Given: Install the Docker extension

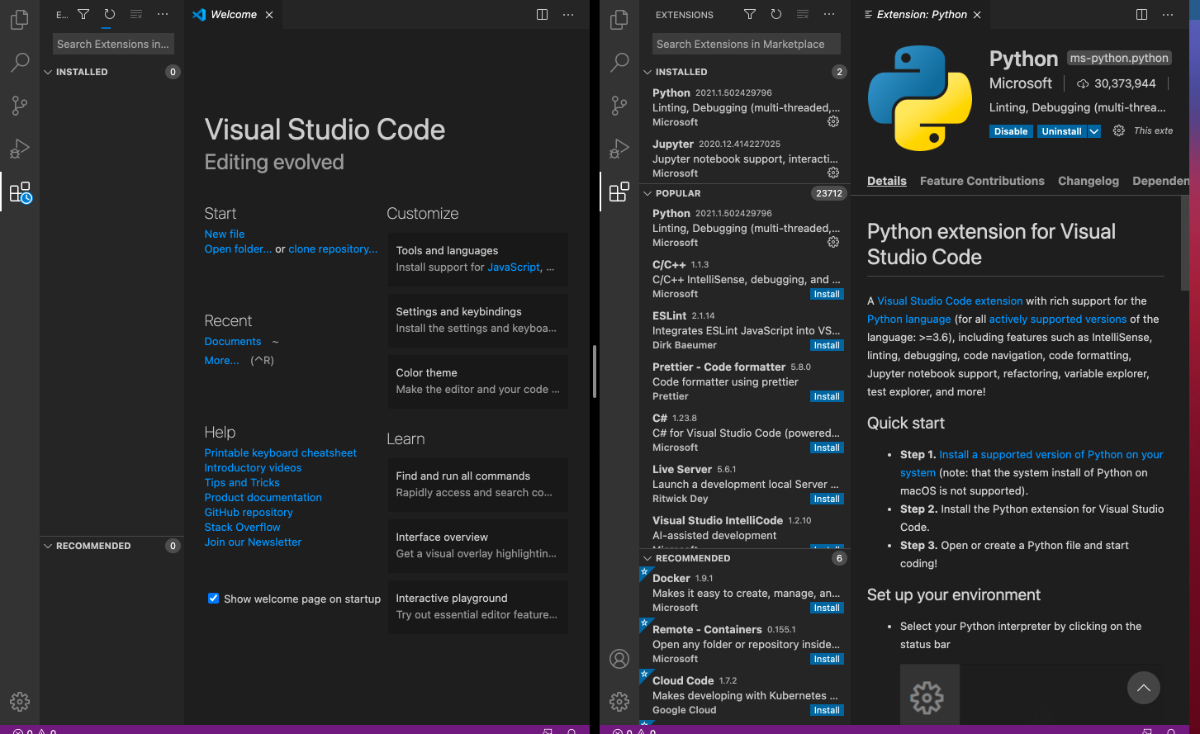Looking at the screenshot, I should (x=826, y=608).
